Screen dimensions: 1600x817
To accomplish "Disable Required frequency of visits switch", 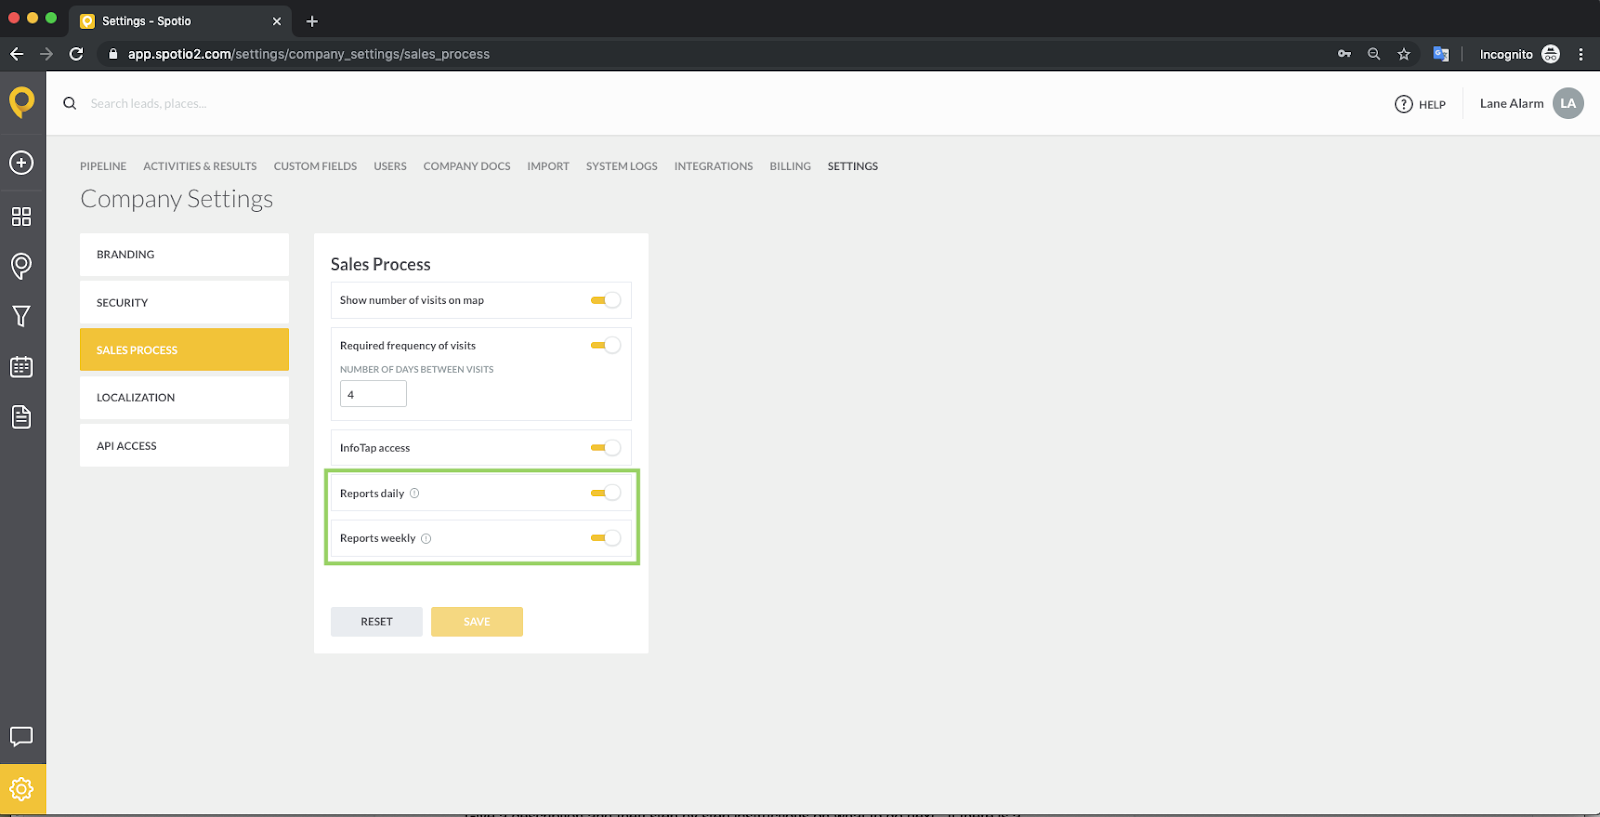I will tap(606, 345).
